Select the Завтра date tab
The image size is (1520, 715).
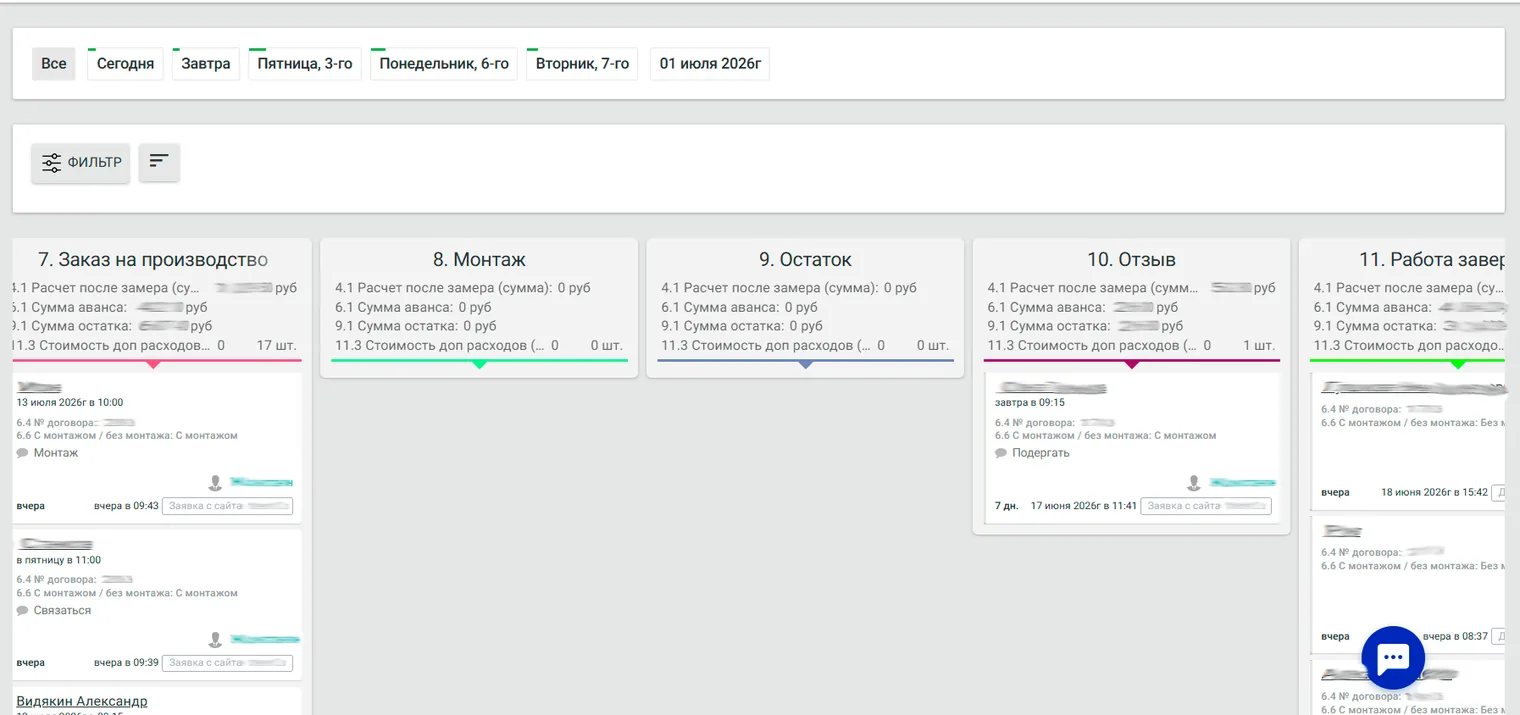click(x=206, y=64)
